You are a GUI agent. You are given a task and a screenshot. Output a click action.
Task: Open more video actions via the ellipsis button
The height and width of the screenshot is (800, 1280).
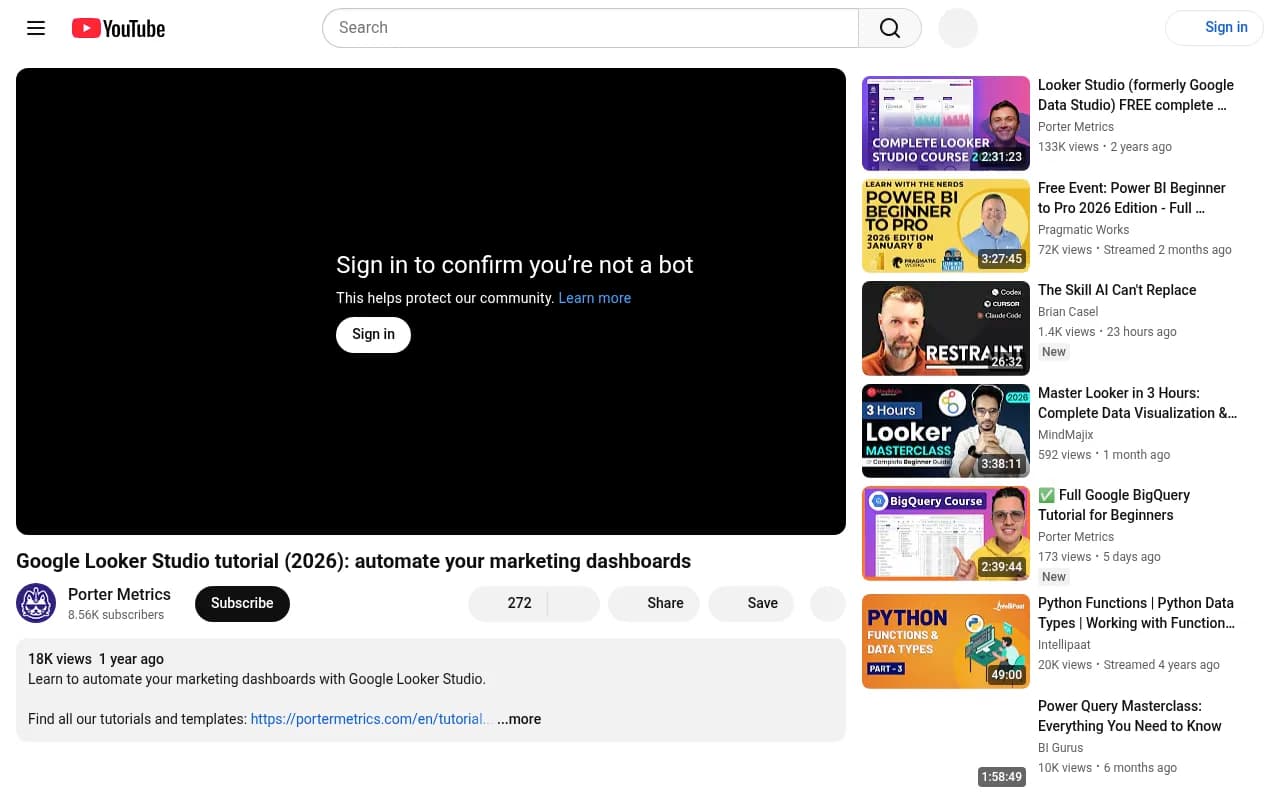click(x=827, y=603)
